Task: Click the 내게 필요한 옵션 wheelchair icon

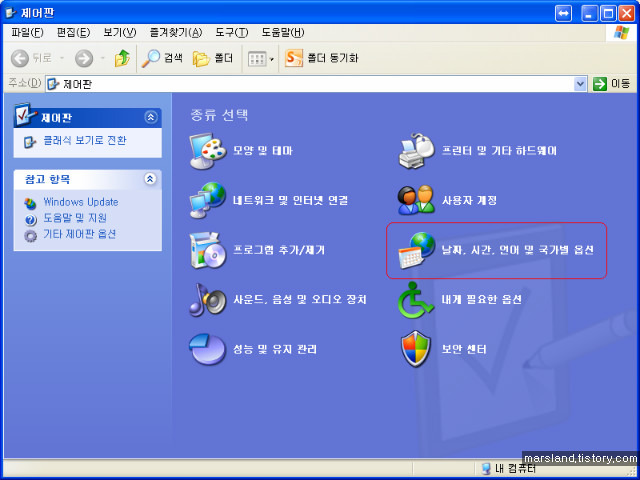Action: [x=416, y=300]
